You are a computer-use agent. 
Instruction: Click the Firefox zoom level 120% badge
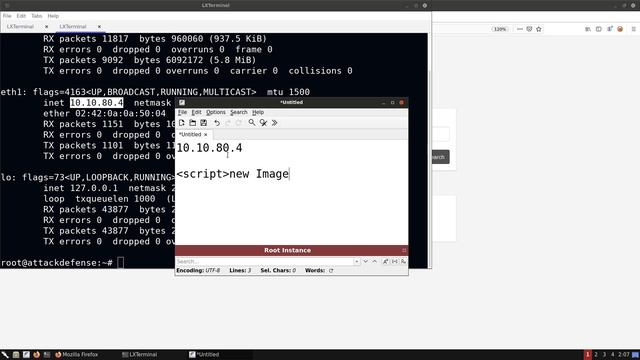(500, 29)
